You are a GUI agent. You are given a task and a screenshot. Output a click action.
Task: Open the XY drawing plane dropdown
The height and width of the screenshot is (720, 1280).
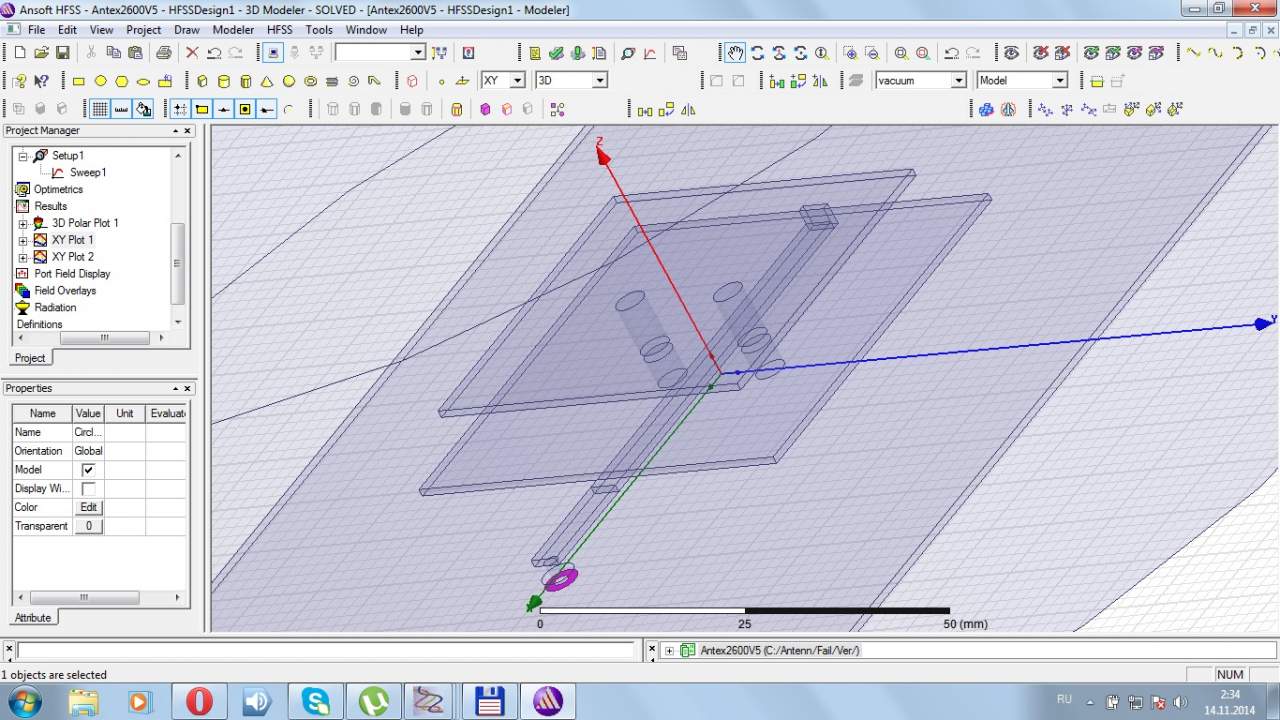[517, 80]
